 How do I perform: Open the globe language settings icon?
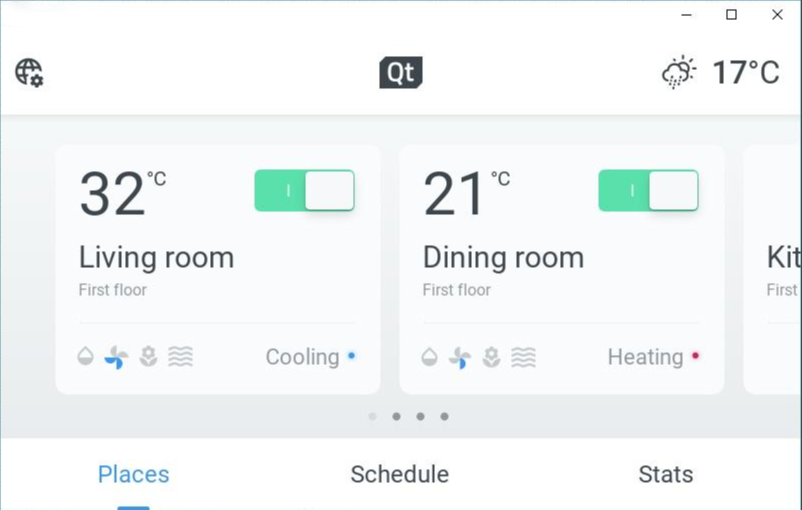29,73
